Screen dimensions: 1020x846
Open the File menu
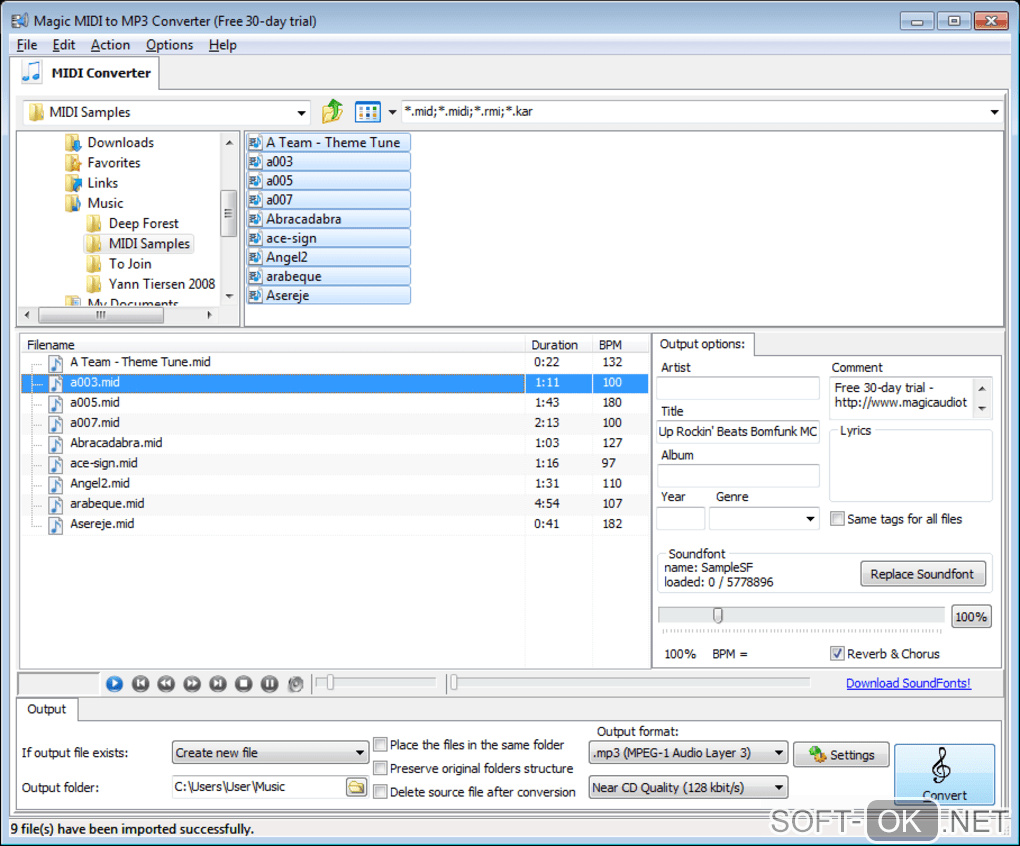(x=27, y=45)
